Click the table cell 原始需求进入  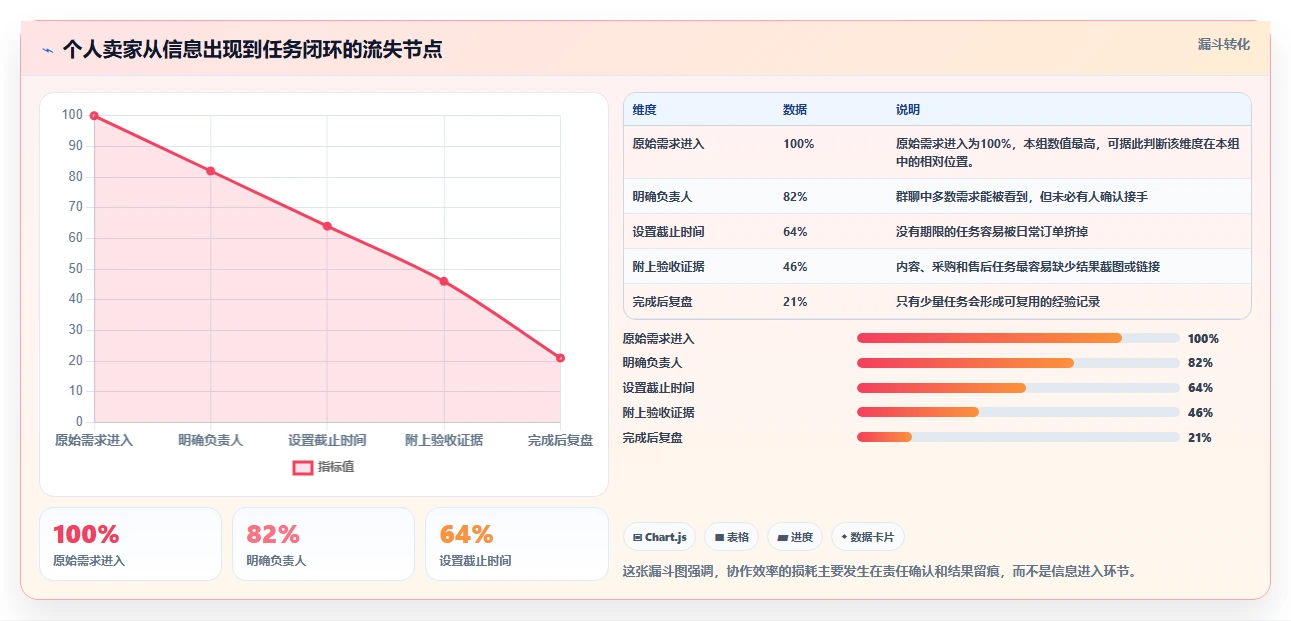[x=669, y=144]
